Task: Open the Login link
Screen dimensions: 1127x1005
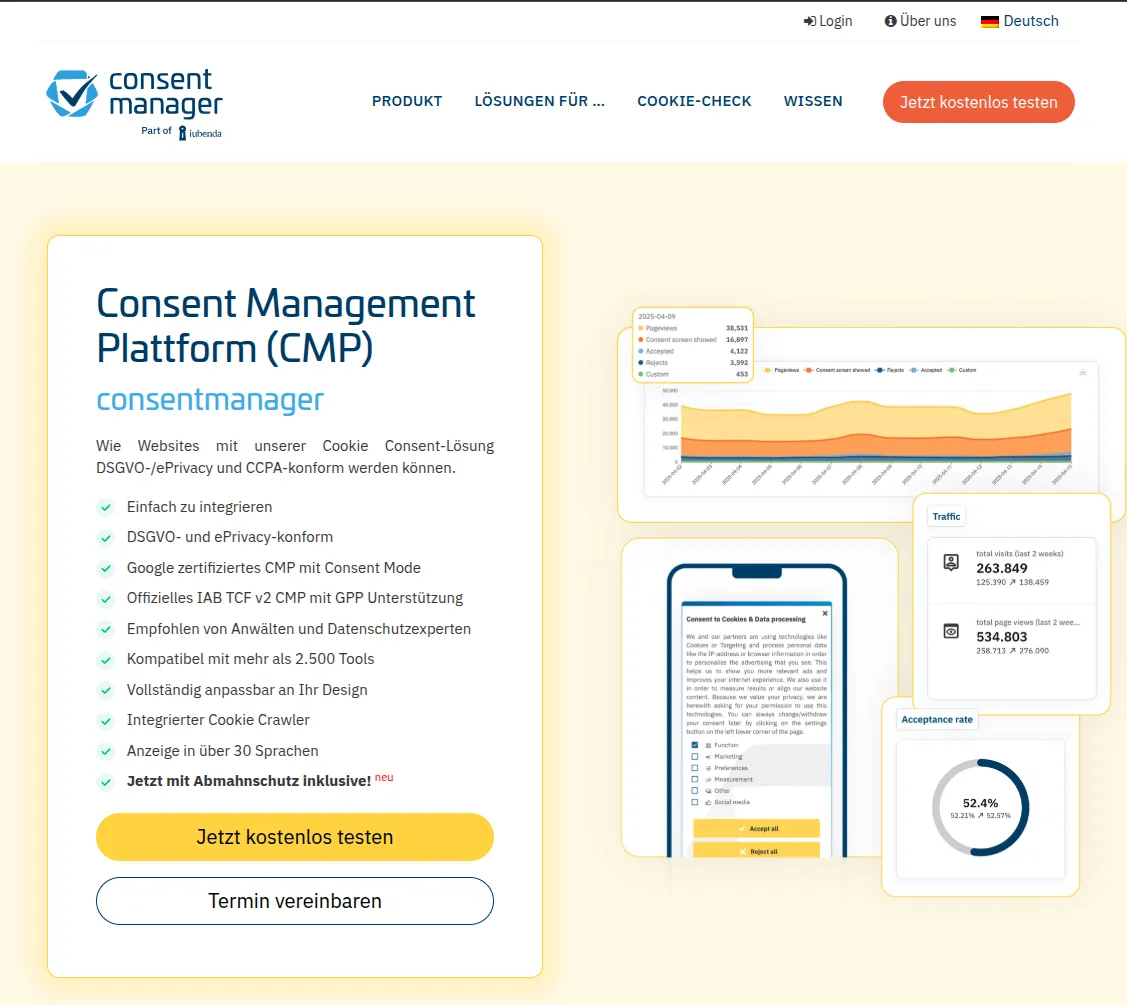Action: 828,22
